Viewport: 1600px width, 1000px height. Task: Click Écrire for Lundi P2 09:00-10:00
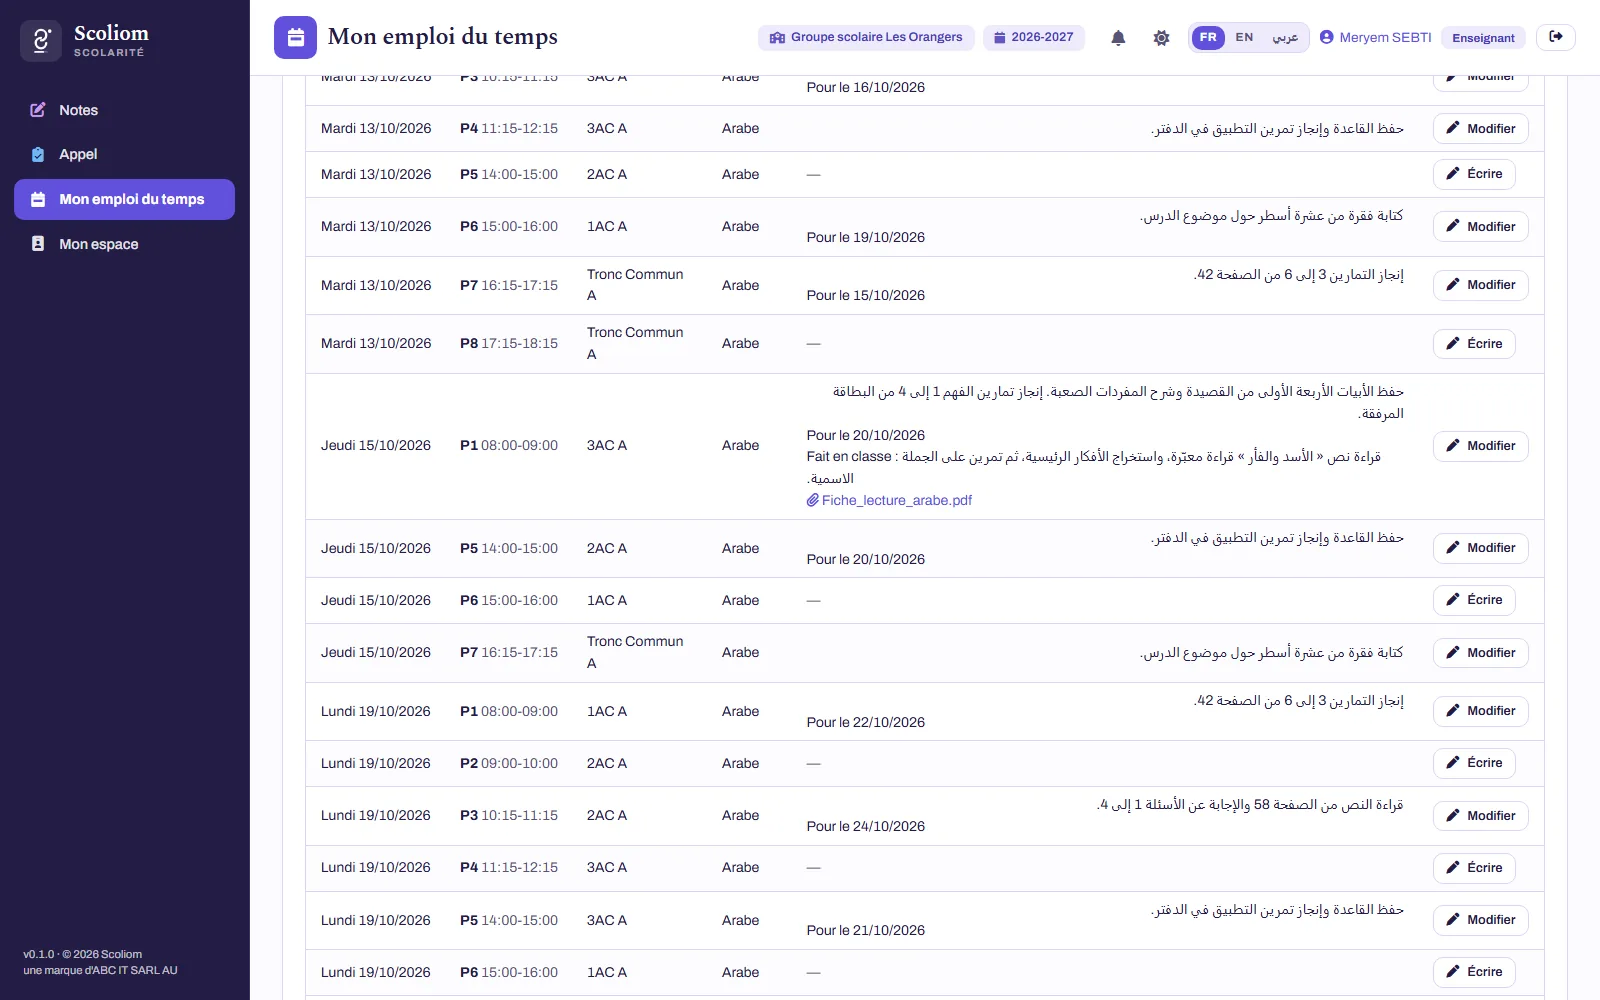pyautogui.click(x=1474, y=763)
